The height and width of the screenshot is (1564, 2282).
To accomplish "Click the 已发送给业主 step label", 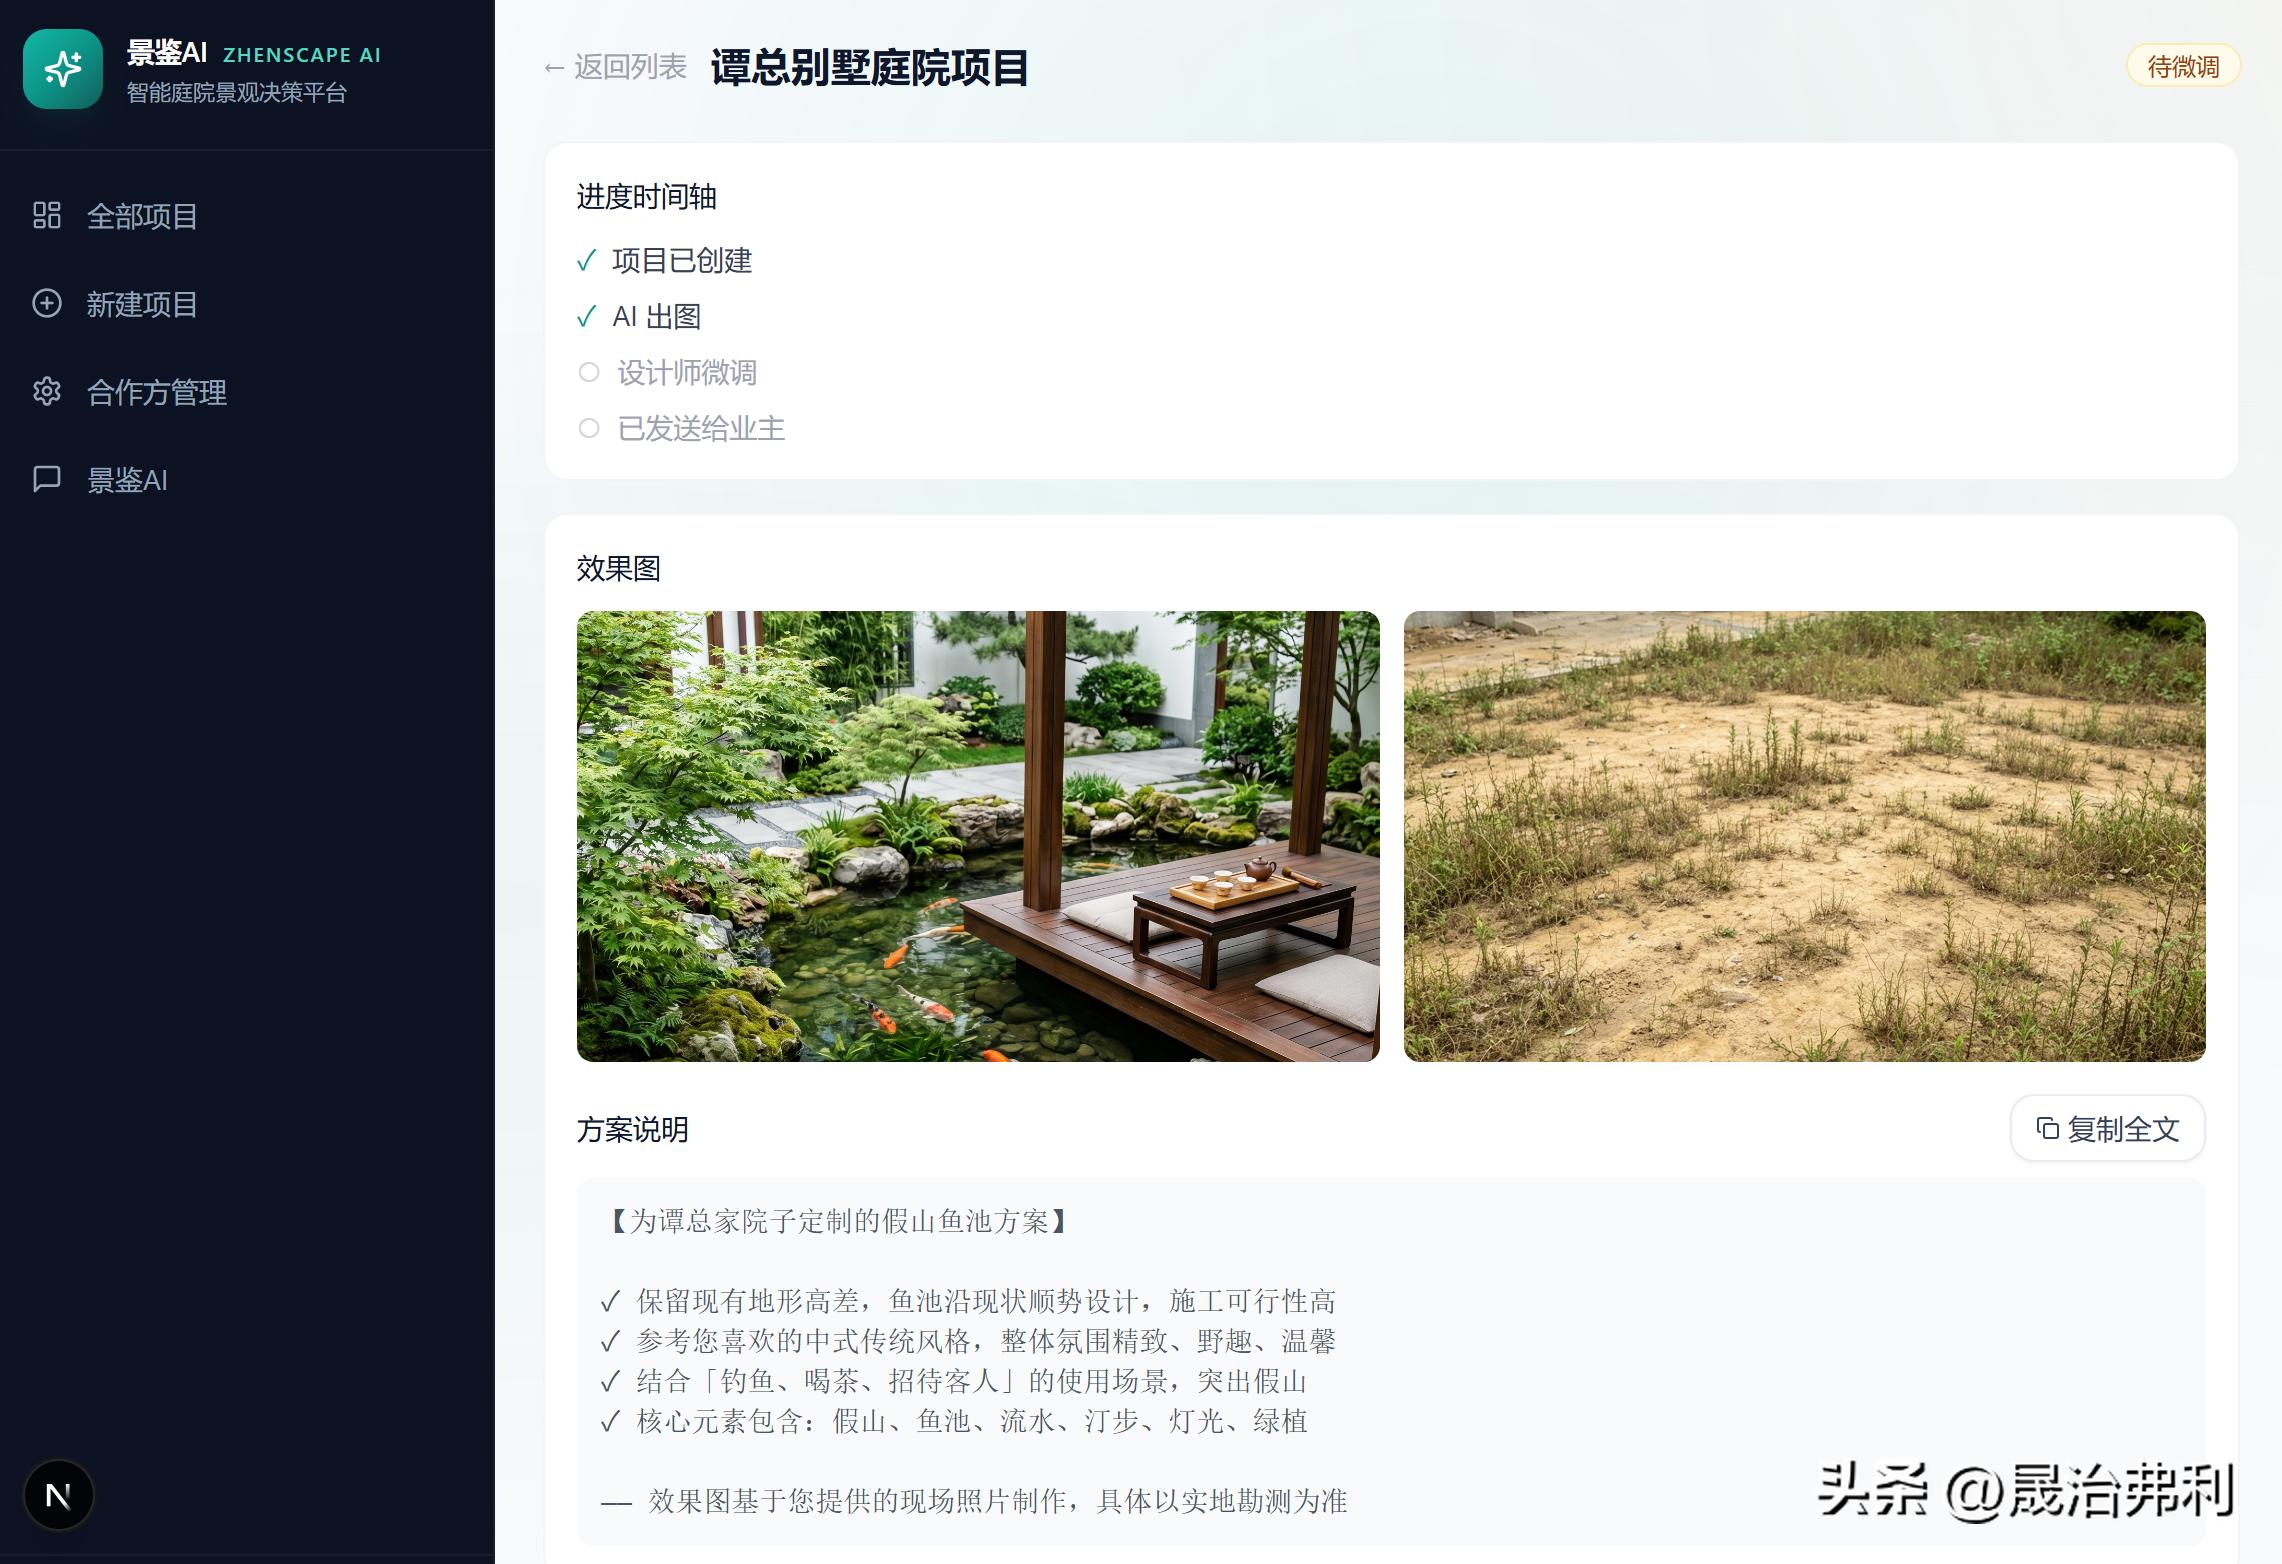I will 701,429.
